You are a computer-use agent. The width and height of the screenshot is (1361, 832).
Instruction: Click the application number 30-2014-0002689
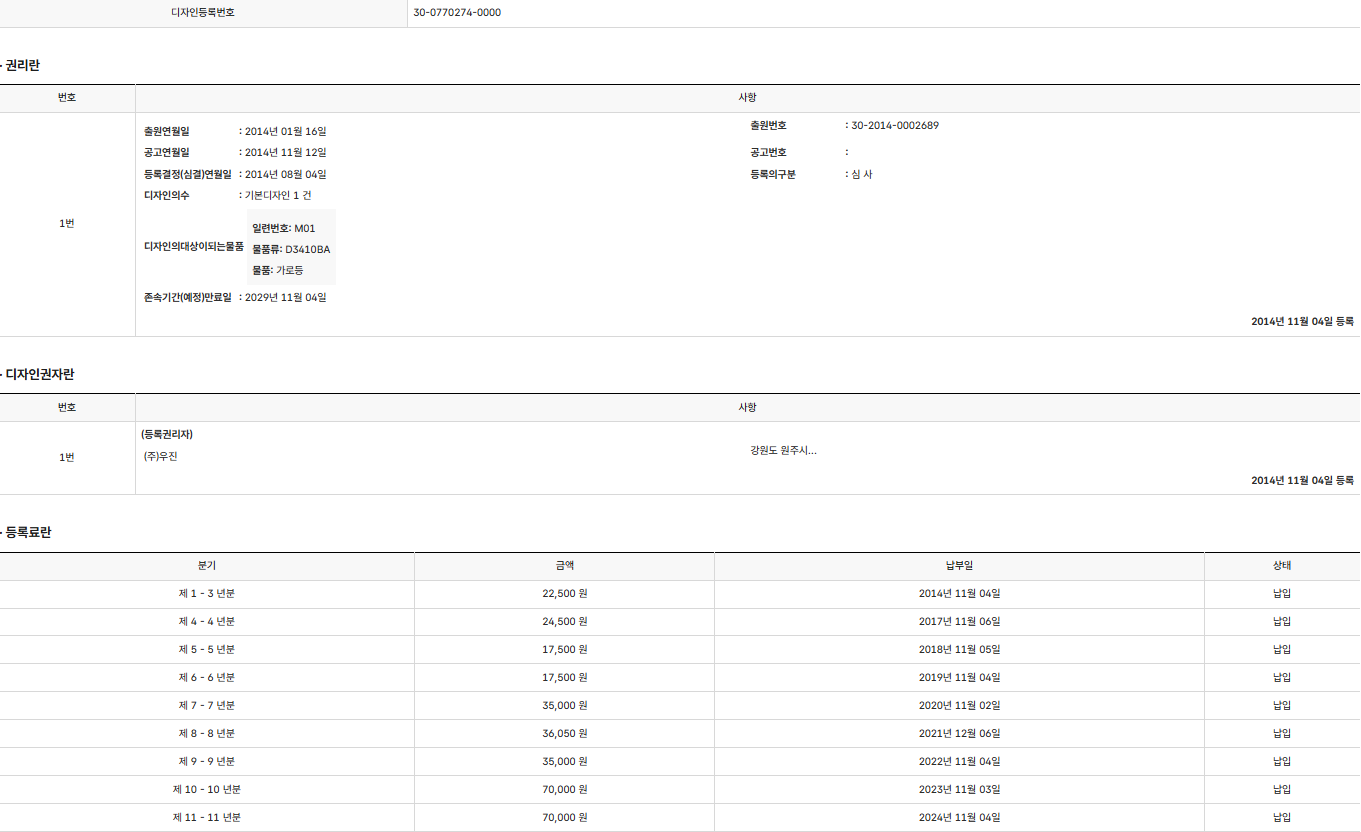tap(894, 126)
